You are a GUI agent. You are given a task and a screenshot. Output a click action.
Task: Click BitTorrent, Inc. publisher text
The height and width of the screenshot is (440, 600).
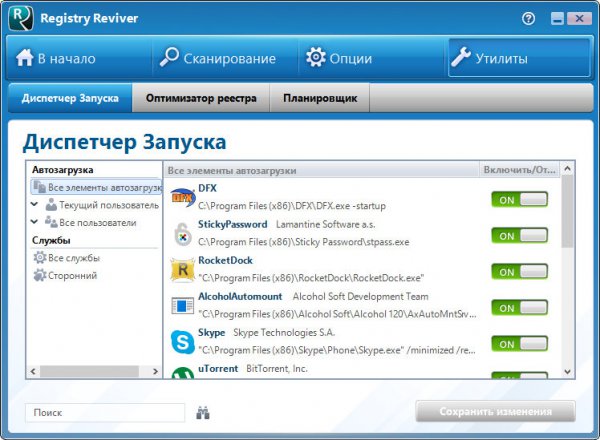click(x=277, y=368)
